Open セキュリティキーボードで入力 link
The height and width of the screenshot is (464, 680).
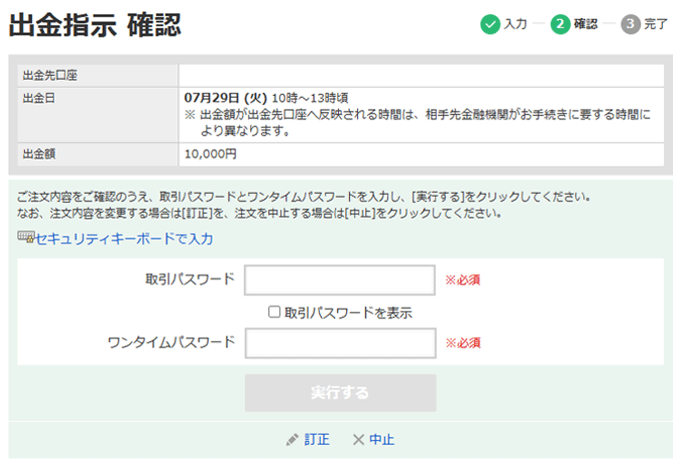(x=124, y=239)
